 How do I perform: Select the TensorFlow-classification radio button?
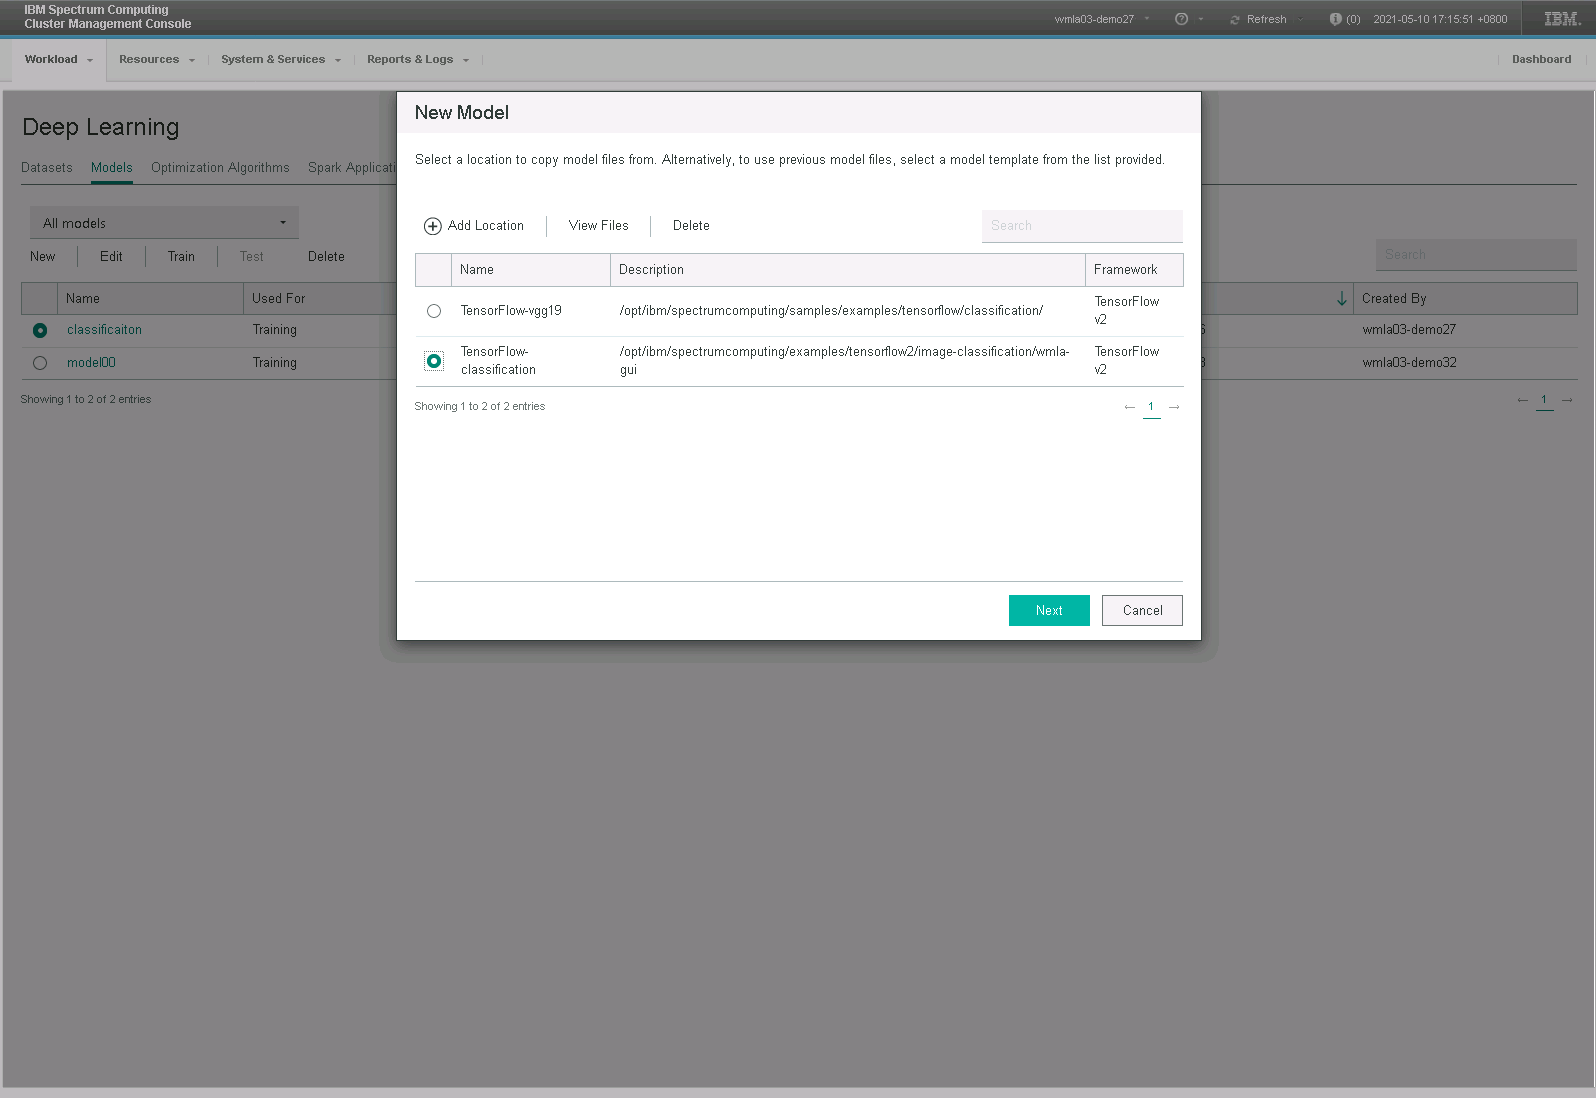(x=434, y=361)
